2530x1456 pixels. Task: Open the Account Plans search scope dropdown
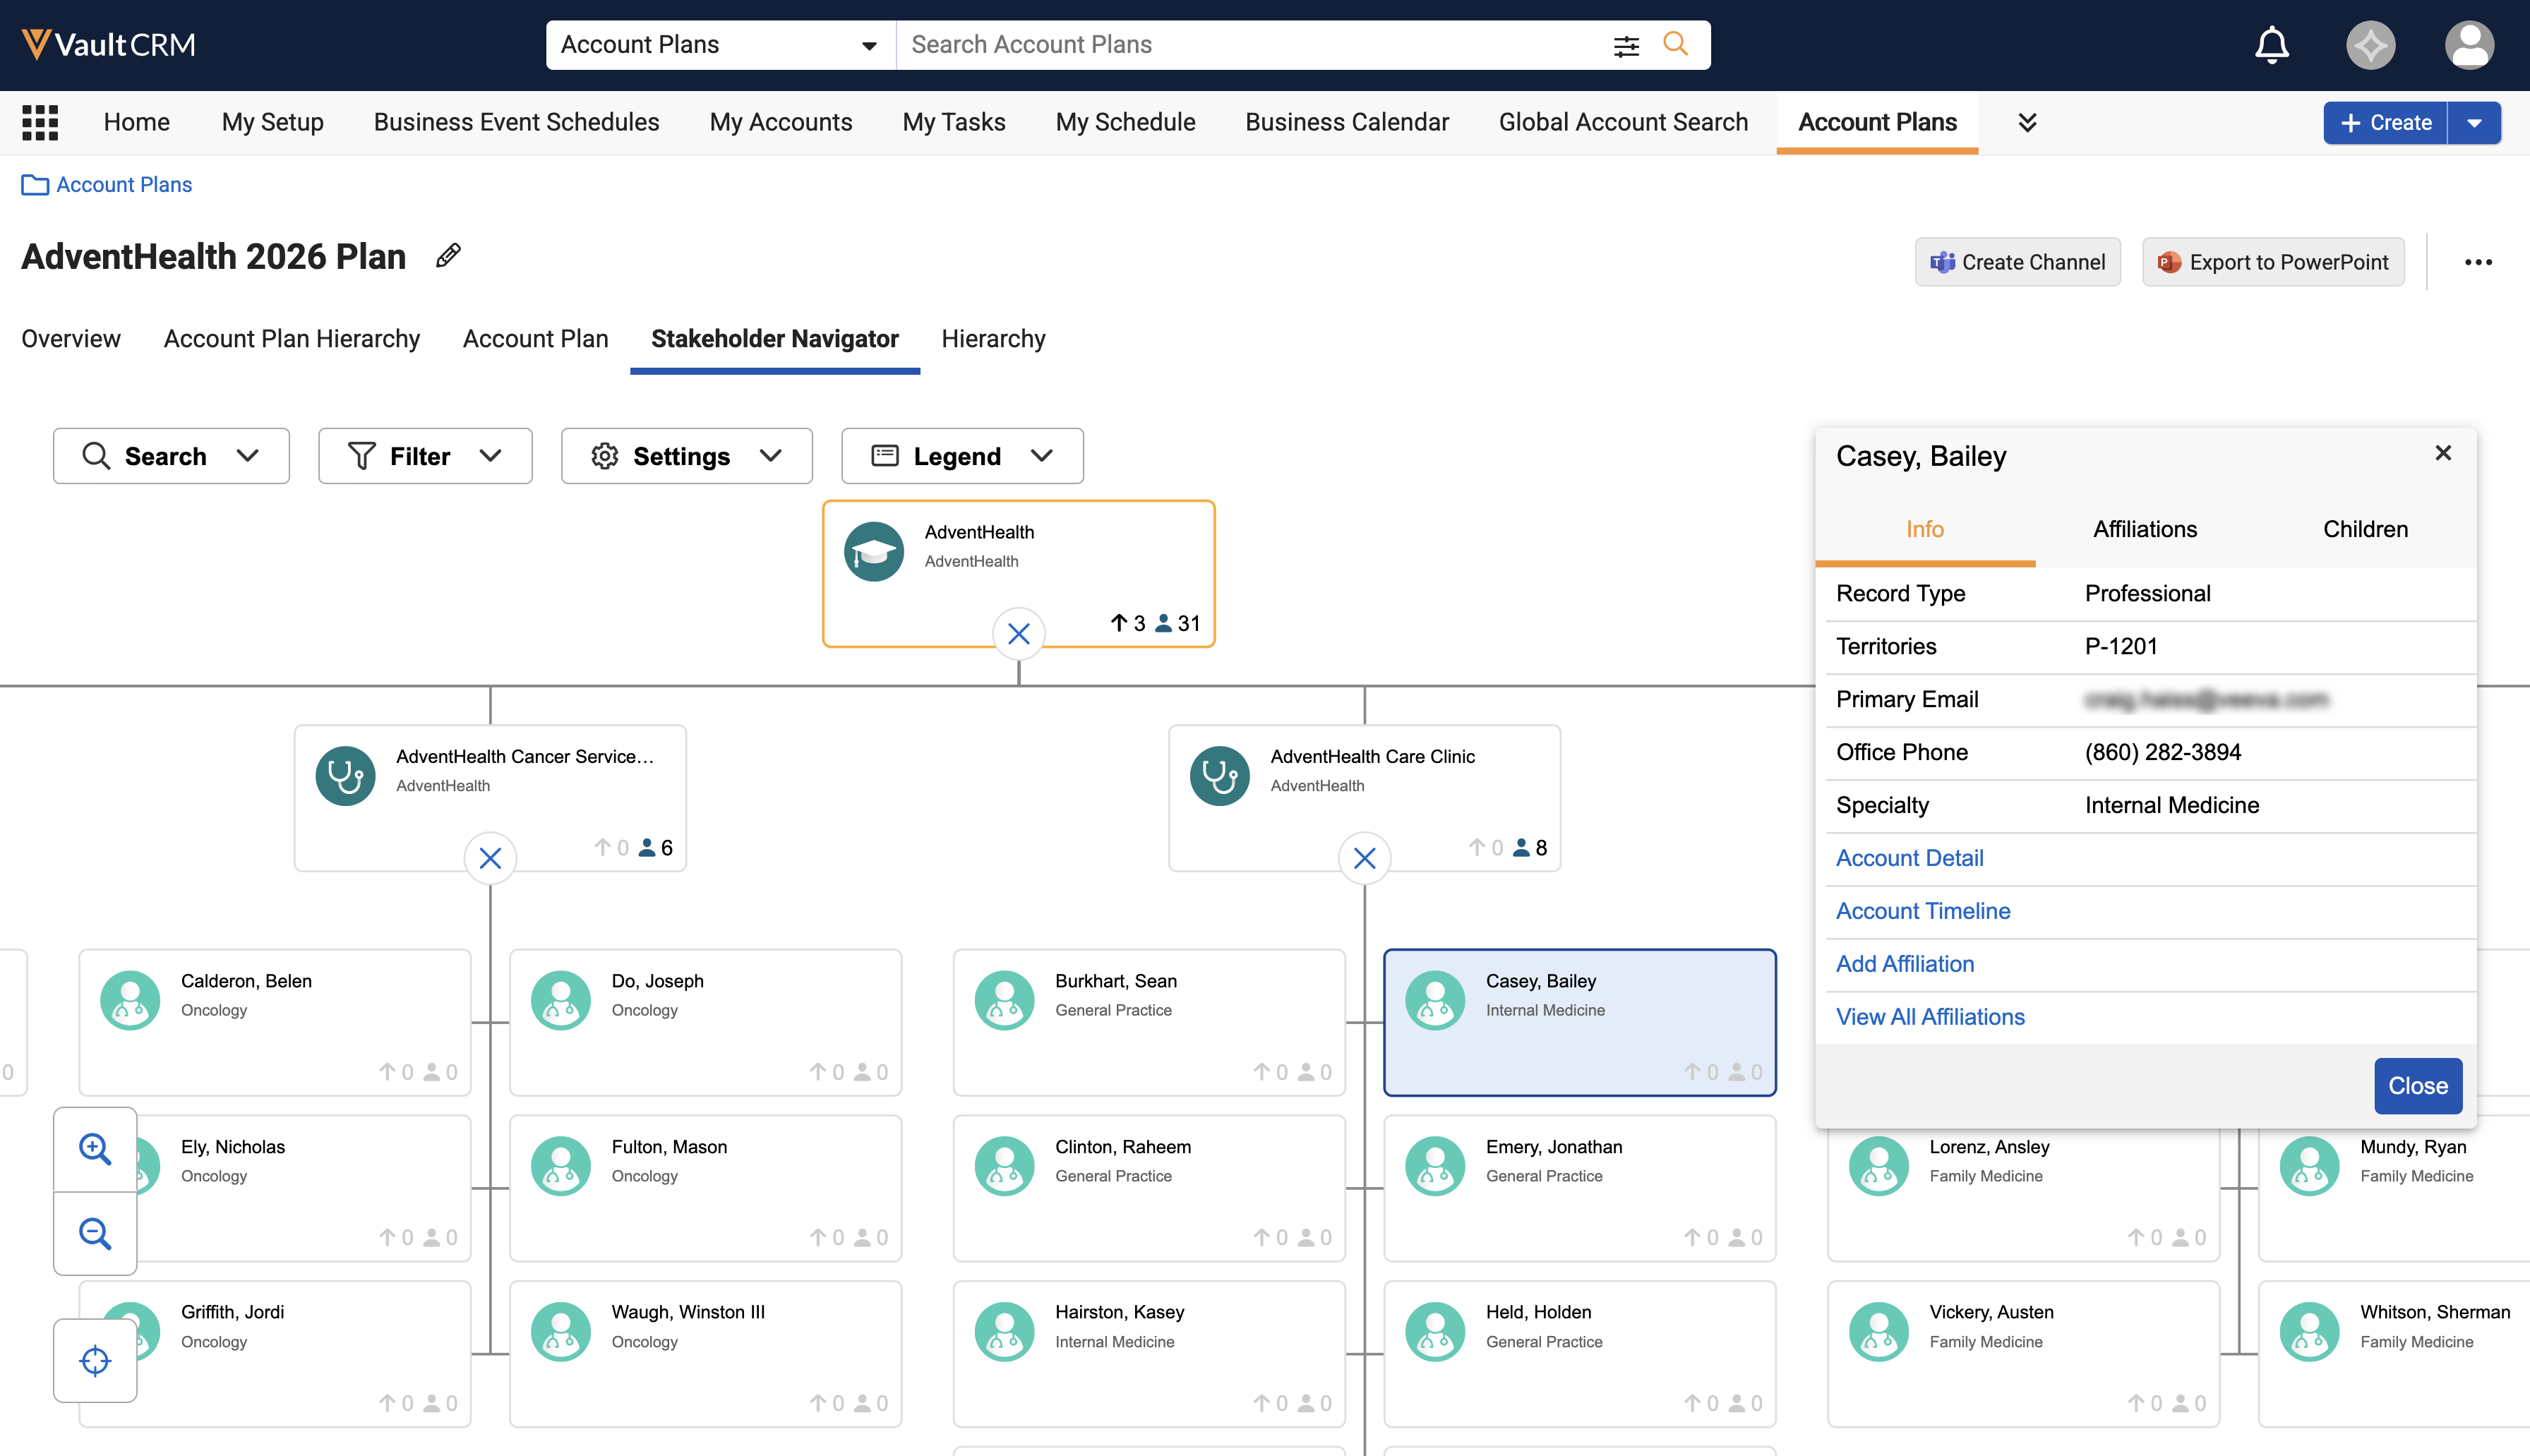click(720, 45)
